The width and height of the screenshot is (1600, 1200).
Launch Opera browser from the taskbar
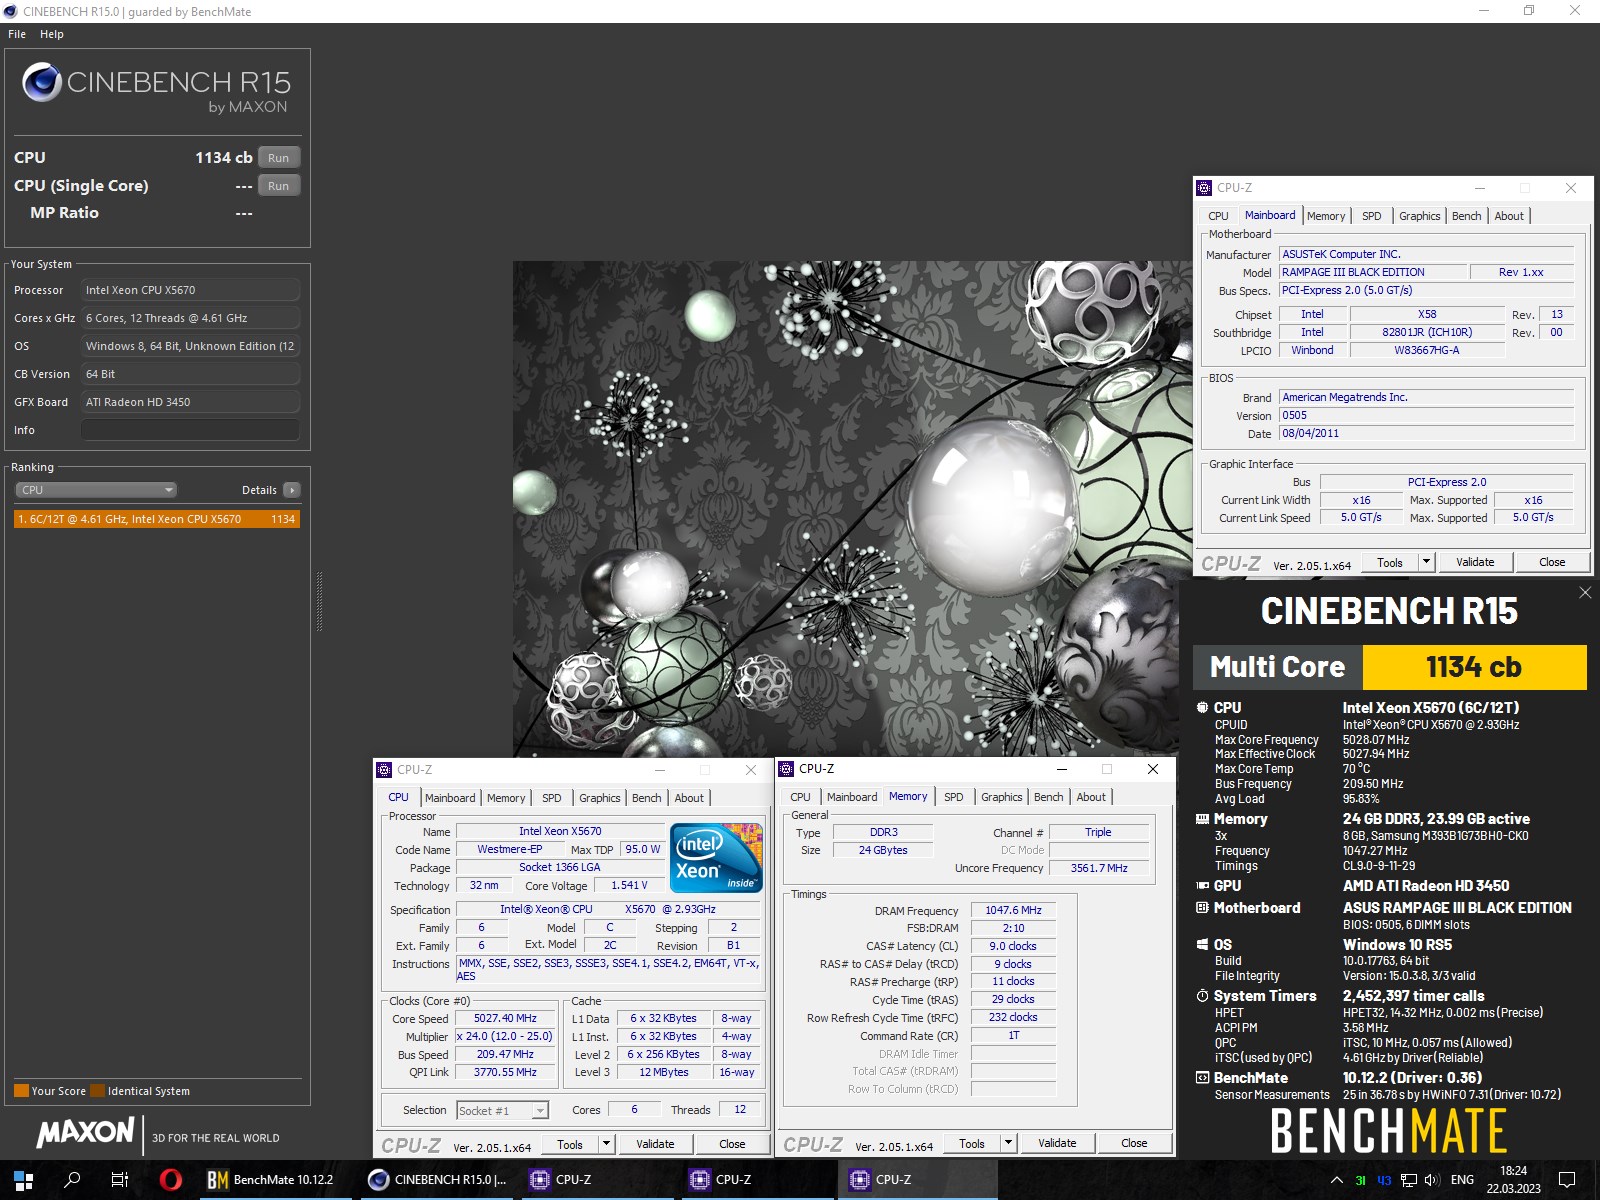click(x=171, y=1180)
